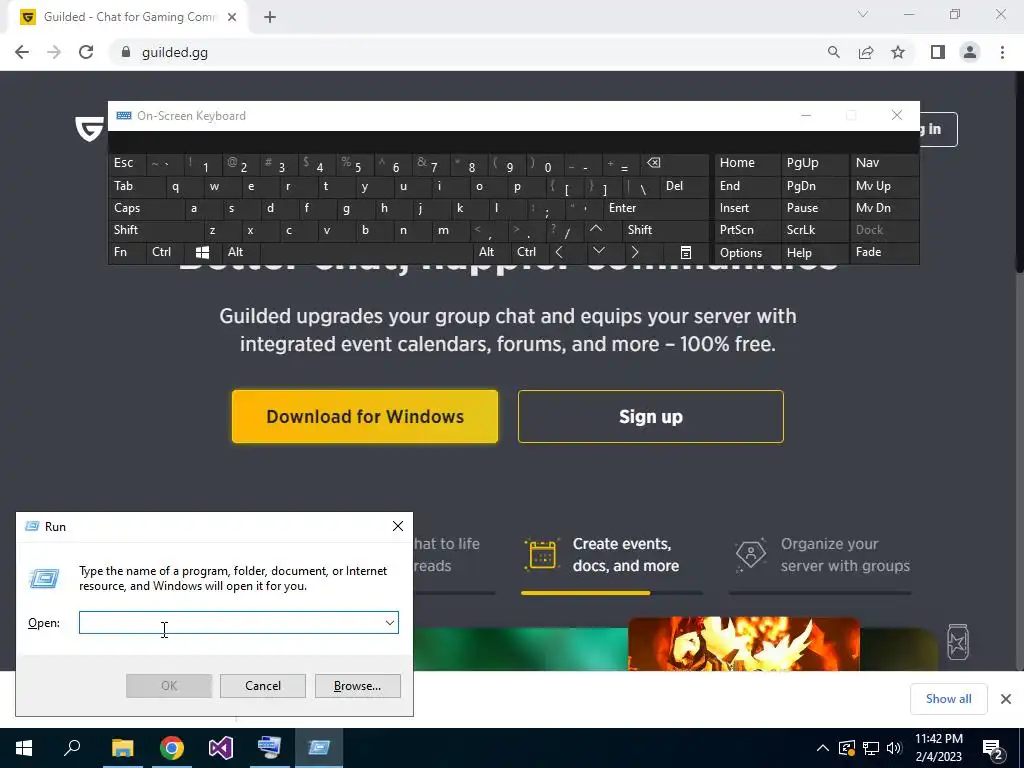Open the Windows Start menu
This screenshot has width=1024, height=768.
[24, 748]
